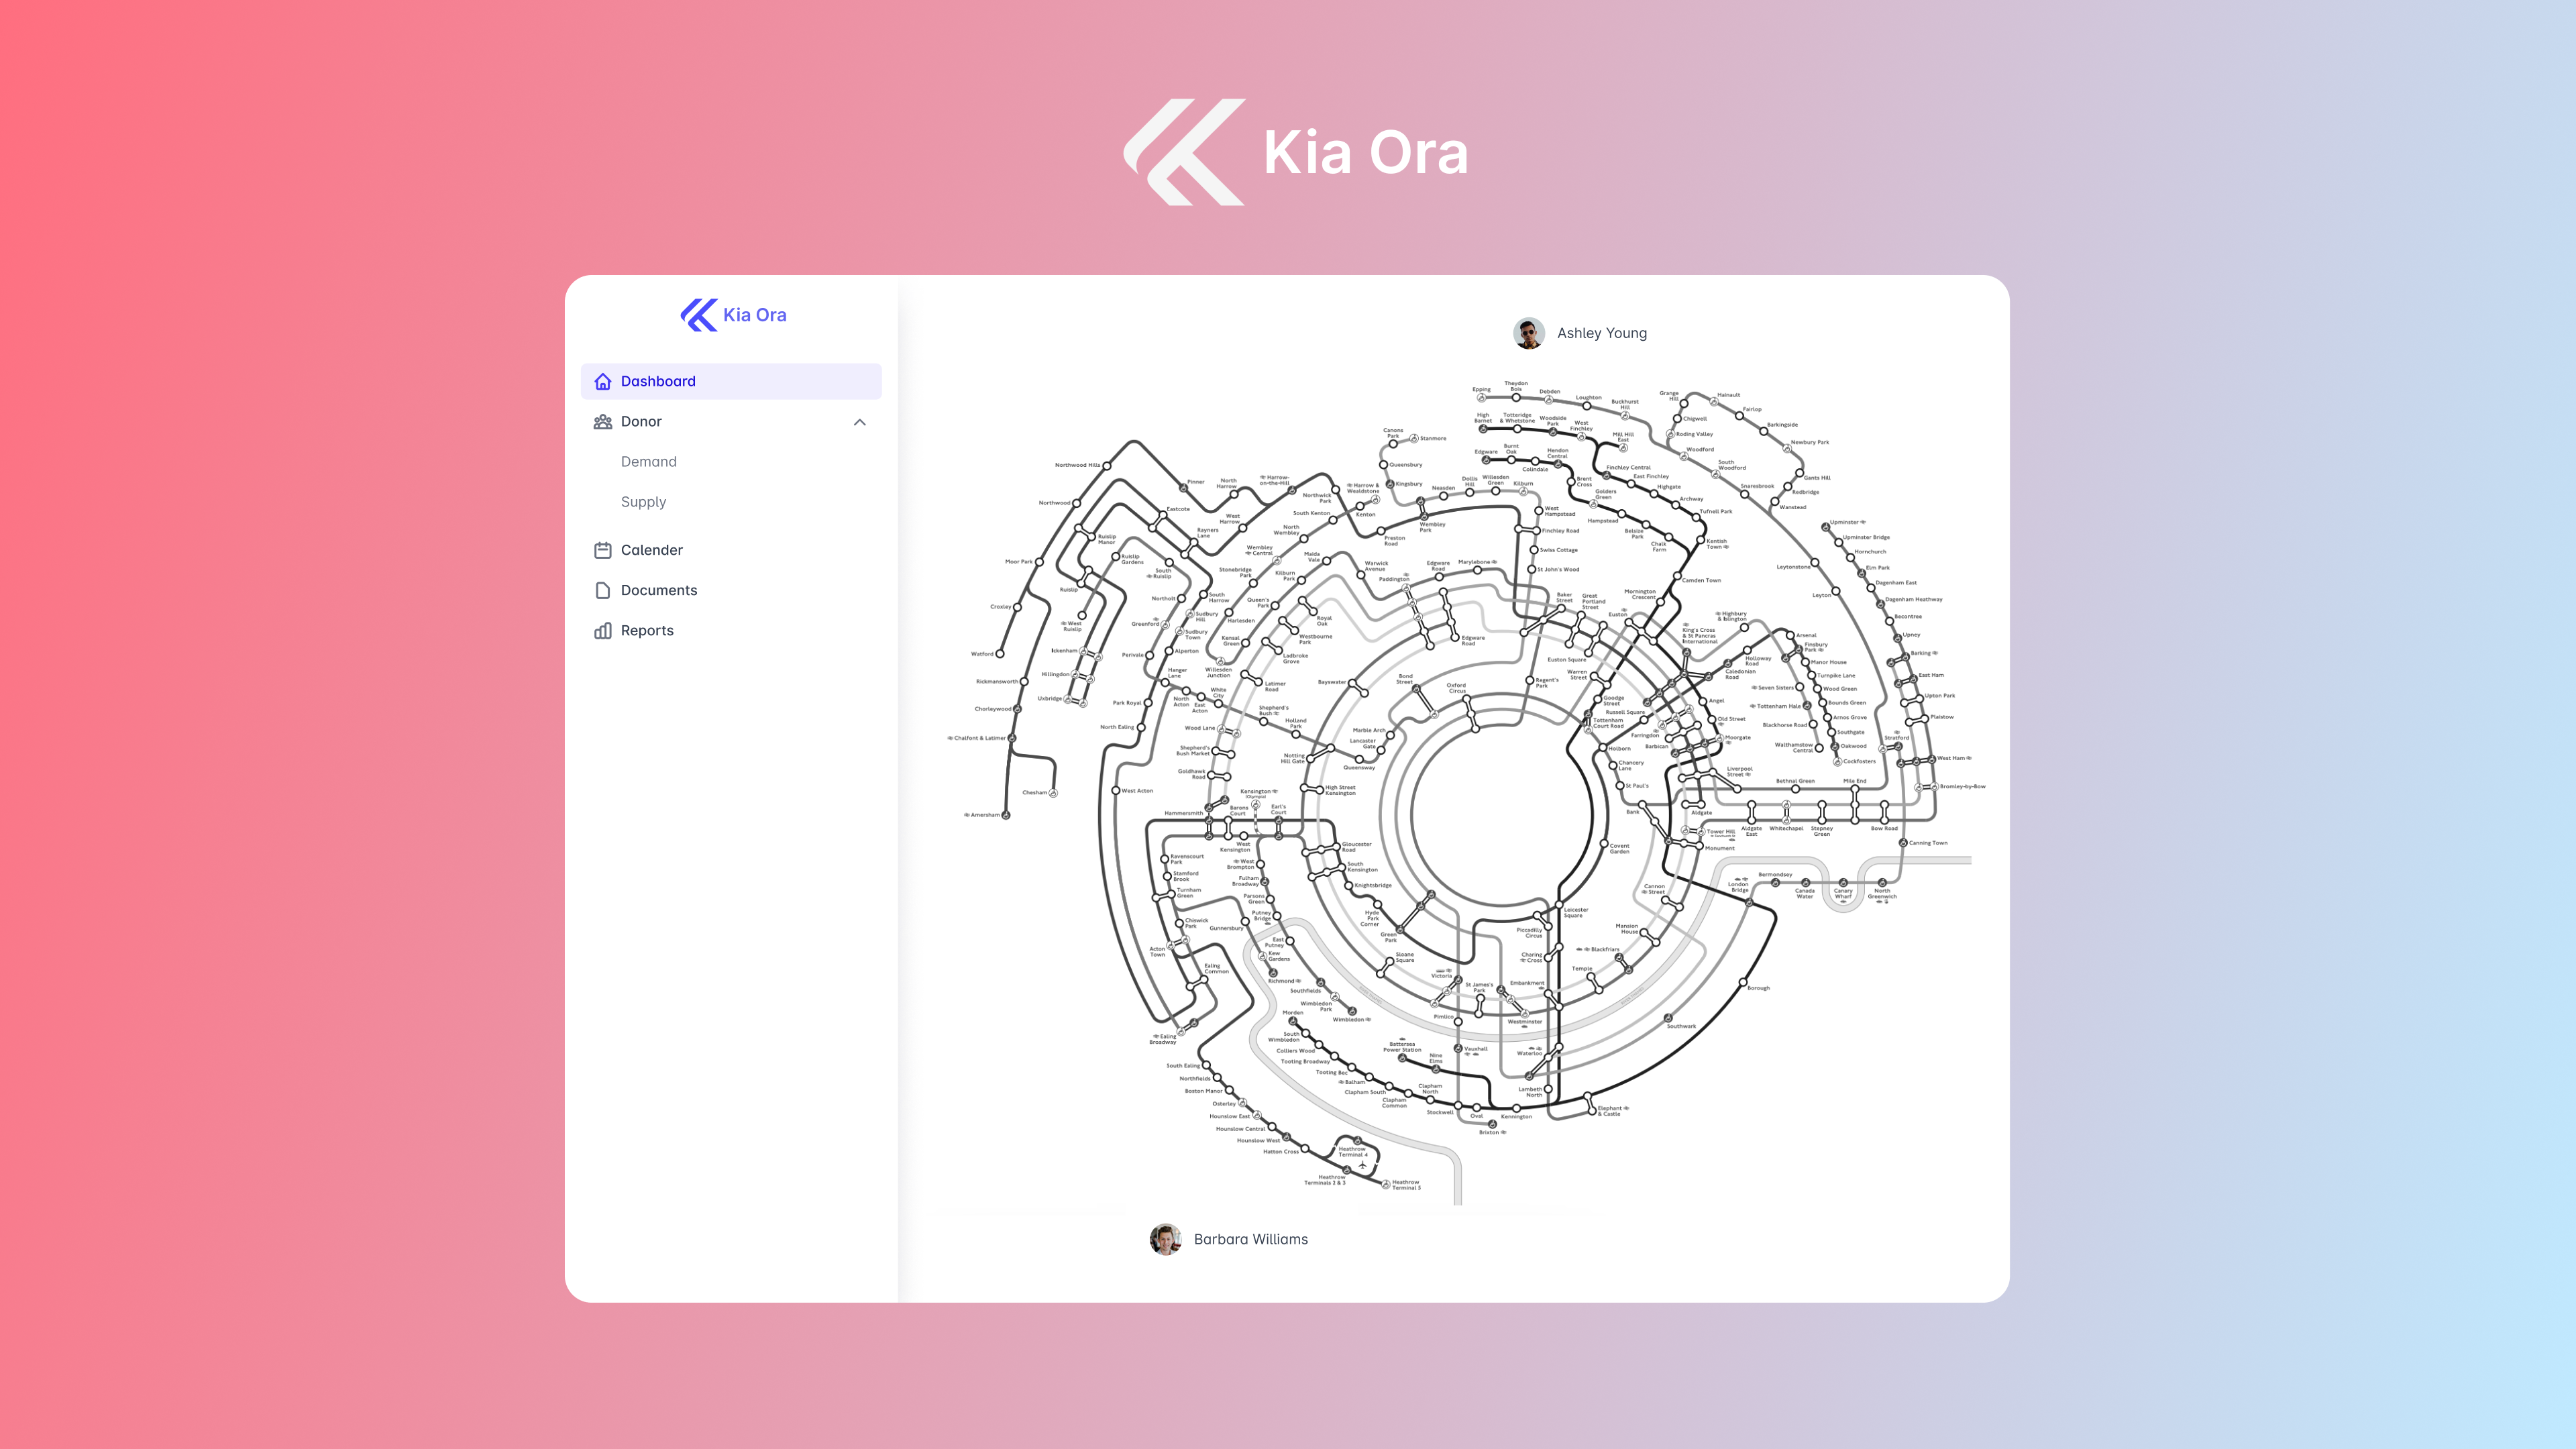This screenshot has width=2576, height=1449.
Task: Click the Documents file icon
Action: click(602, 590)
